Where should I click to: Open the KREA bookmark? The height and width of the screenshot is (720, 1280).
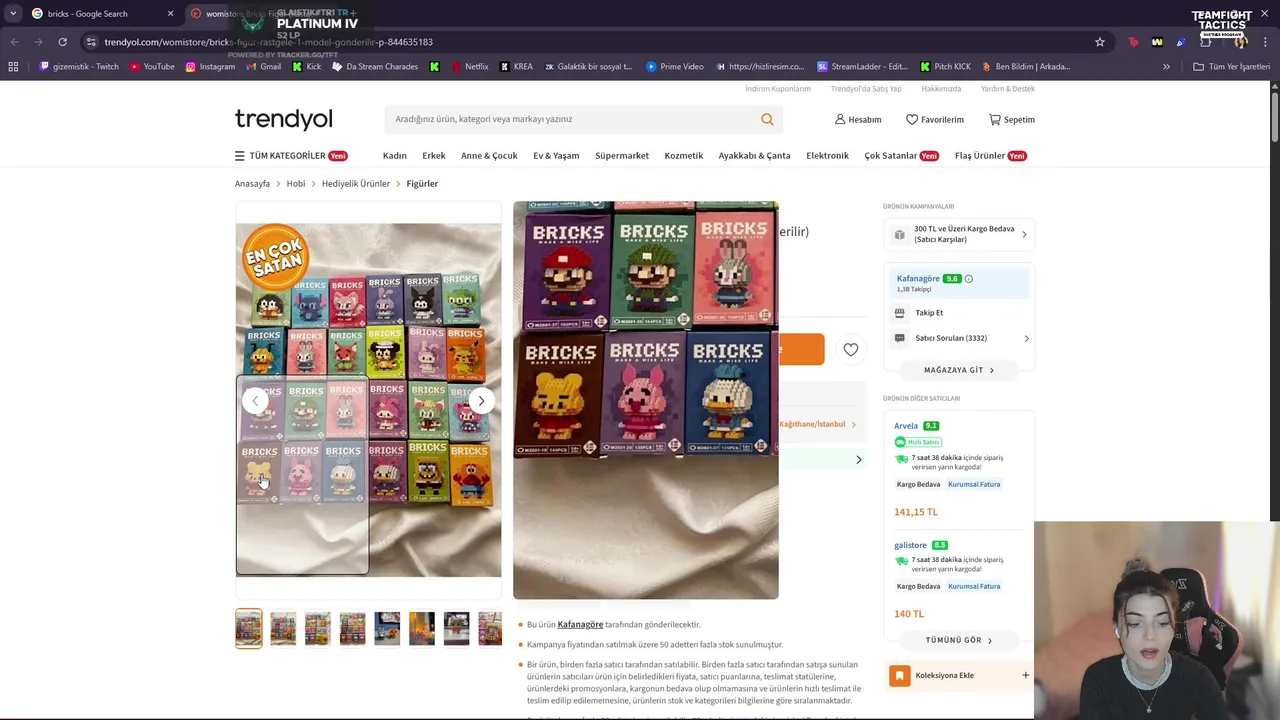516,66
